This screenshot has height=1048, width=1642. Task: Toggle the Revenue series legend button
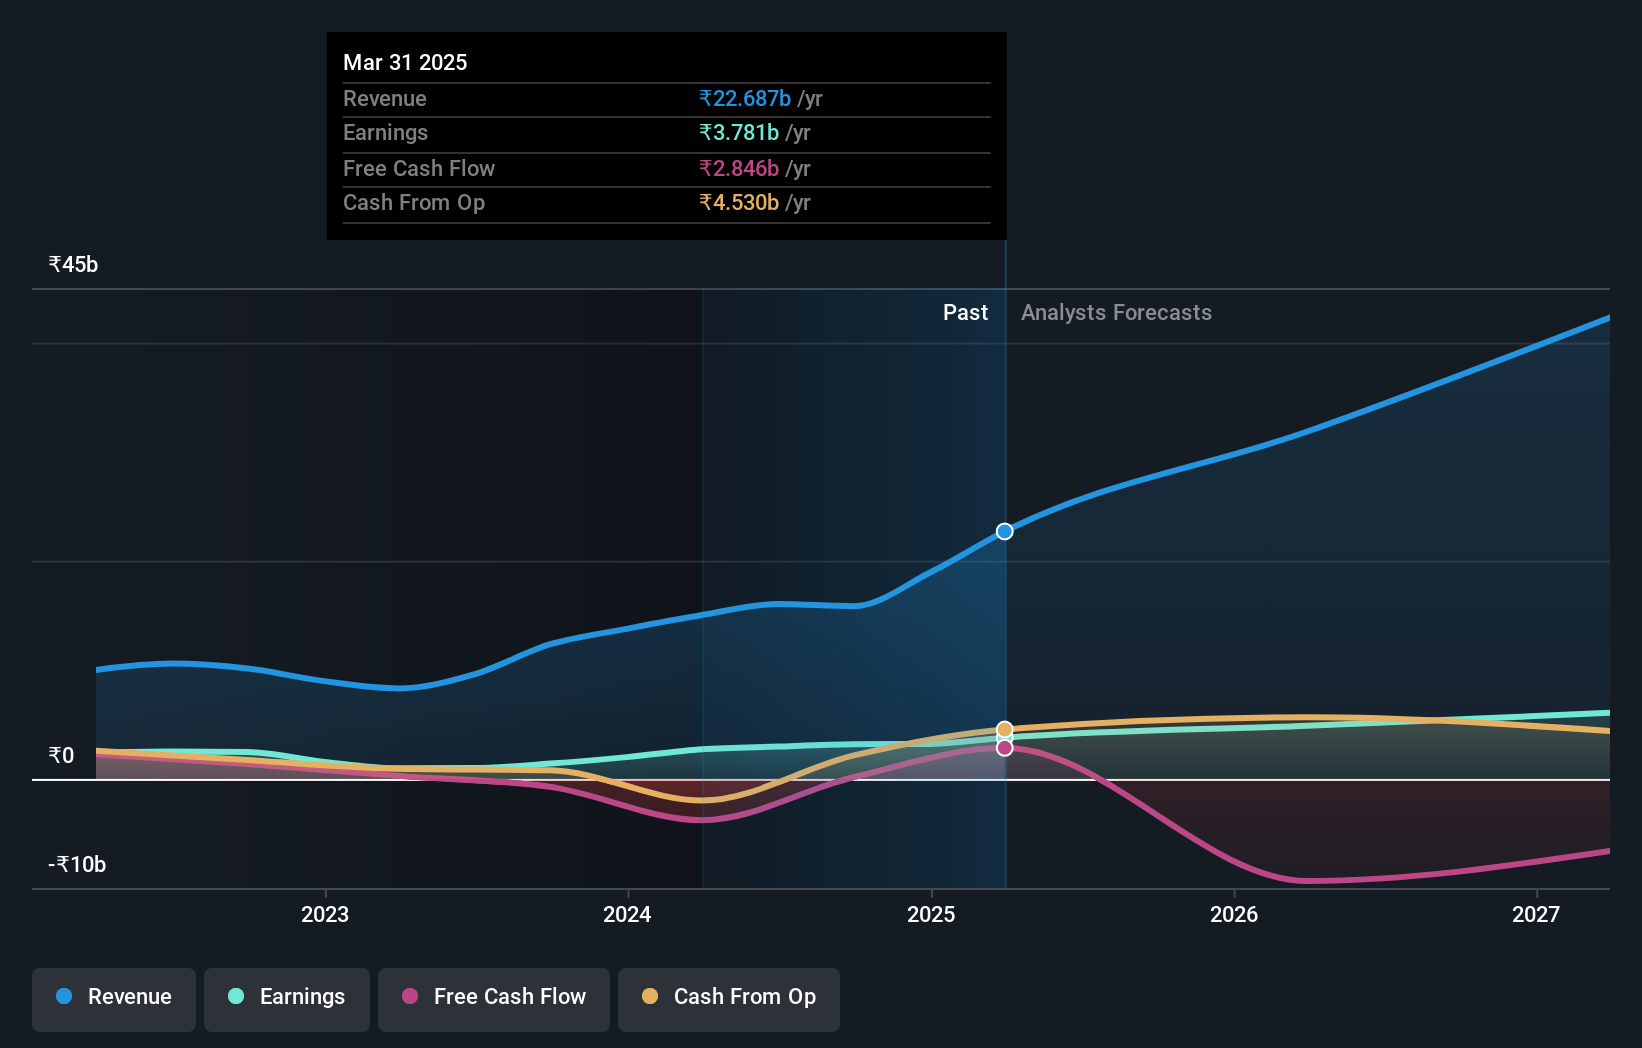click(114, 999)
